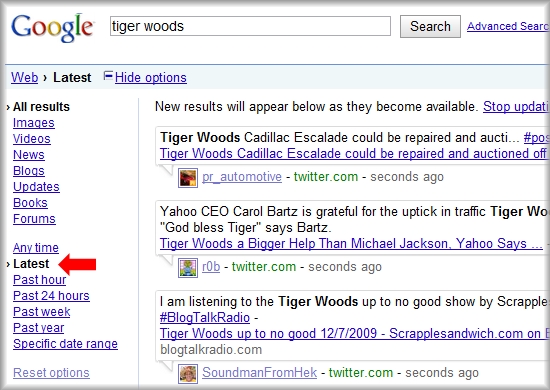Click twitter.com beside SoundmanFromHek
The height and width of the screenshot is (390, 550).
point(361,372)
